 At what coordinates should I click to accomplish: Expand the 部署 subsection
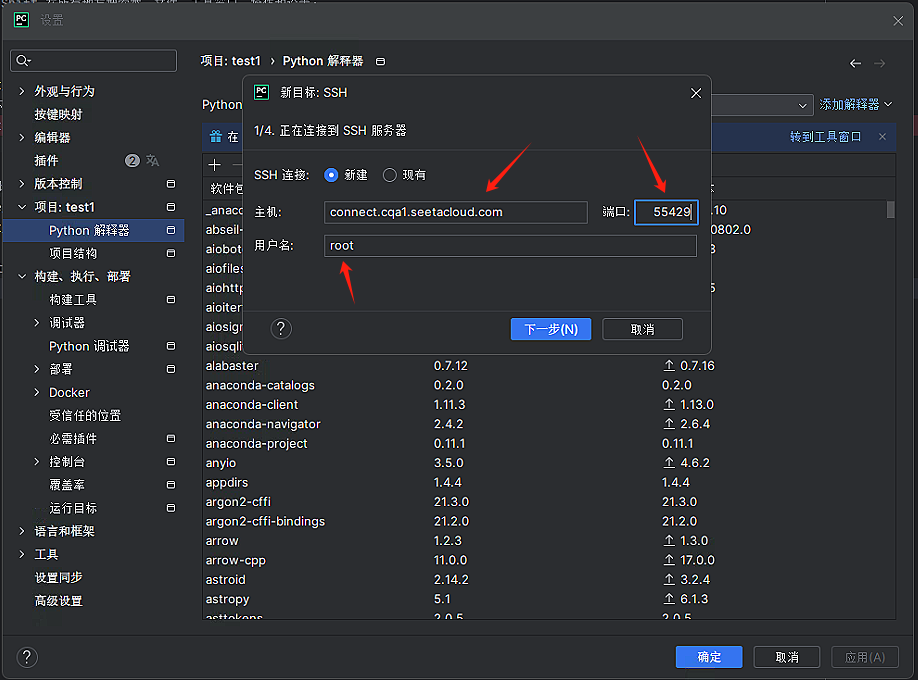tap(36, 369)
